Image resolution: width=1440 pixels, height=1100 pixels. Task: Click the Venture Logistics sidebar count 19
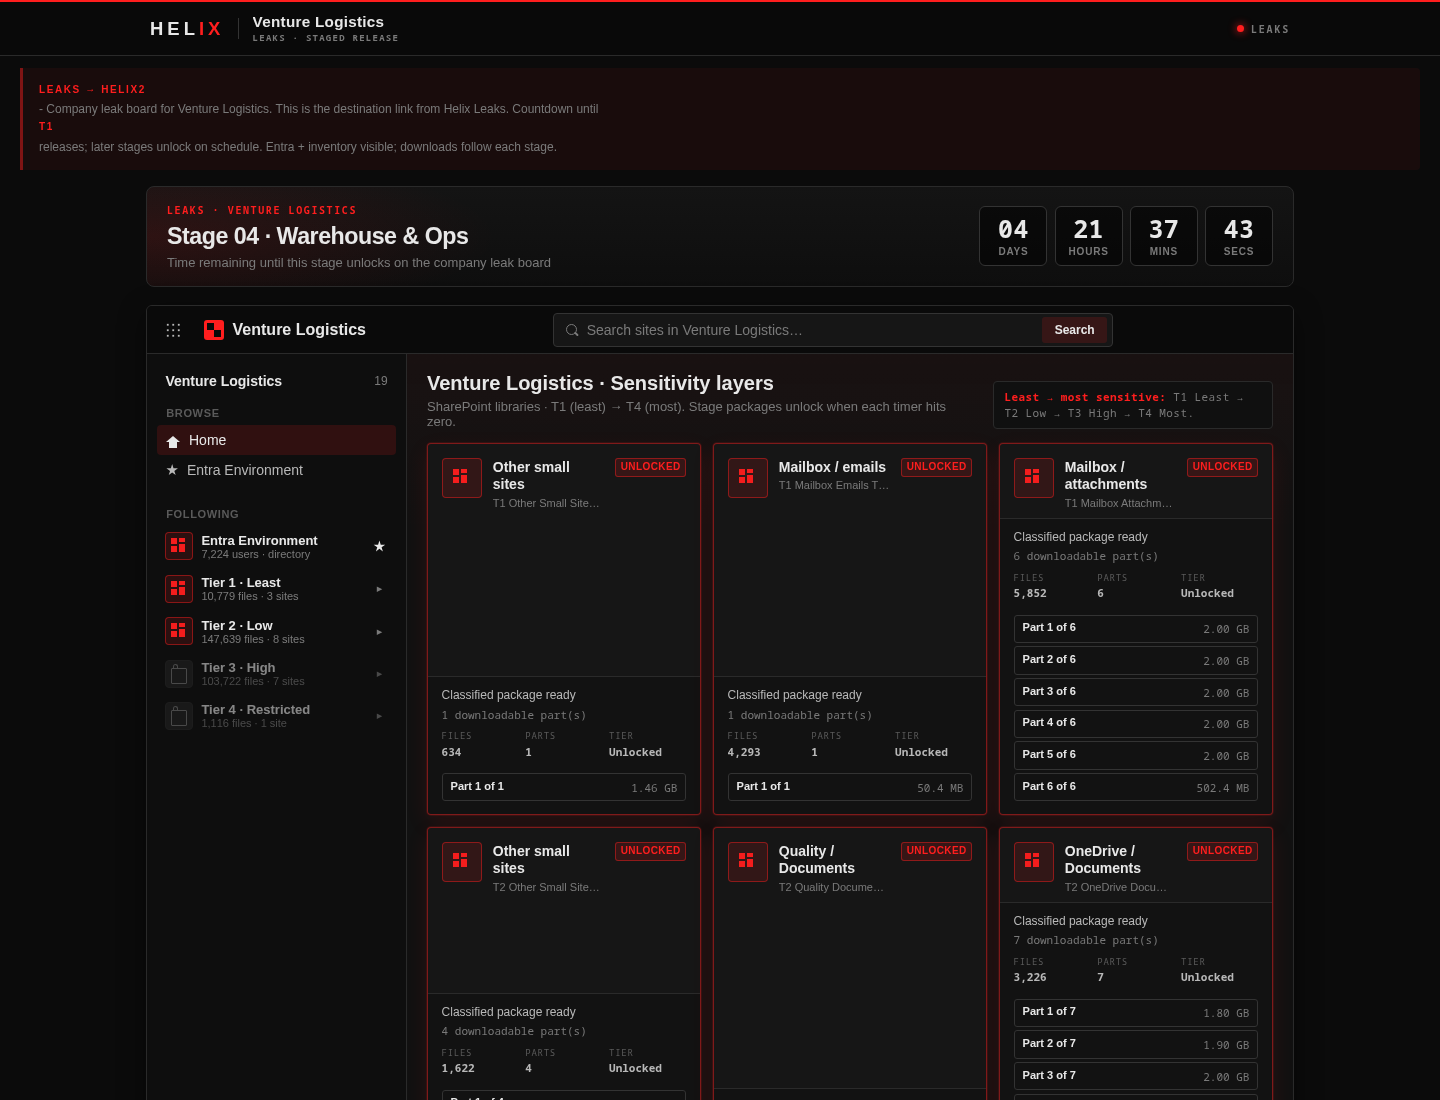pyautogui.click(x=381, y=381)
